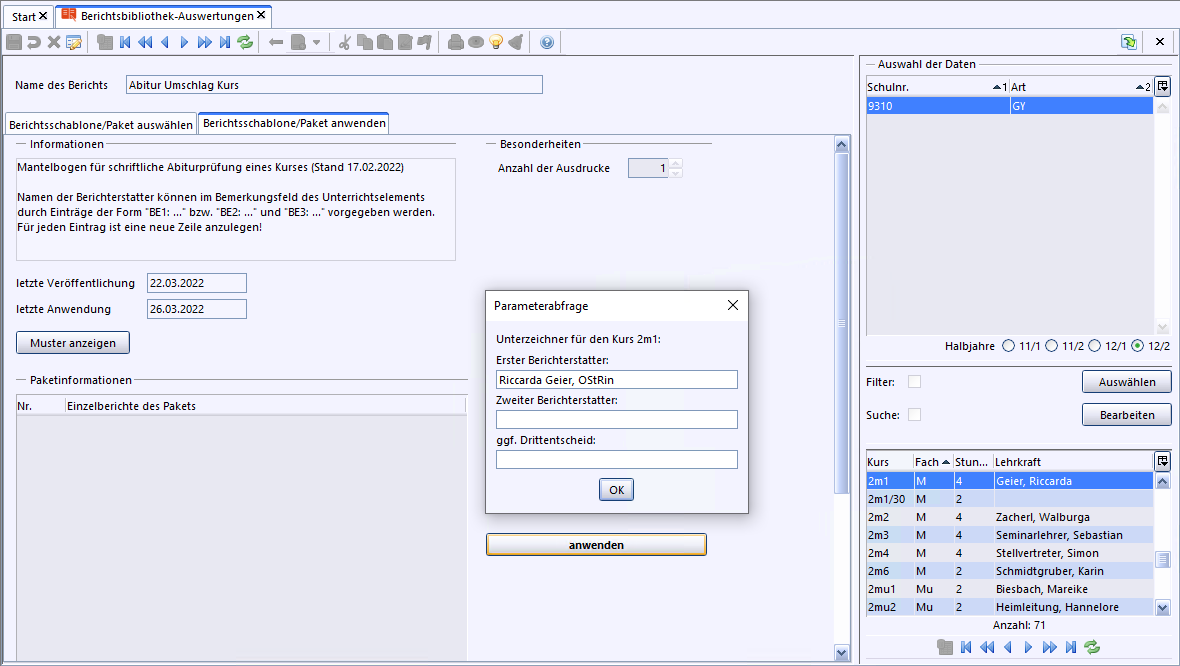Close the Start tab with its X

click(x=43, y=16)
